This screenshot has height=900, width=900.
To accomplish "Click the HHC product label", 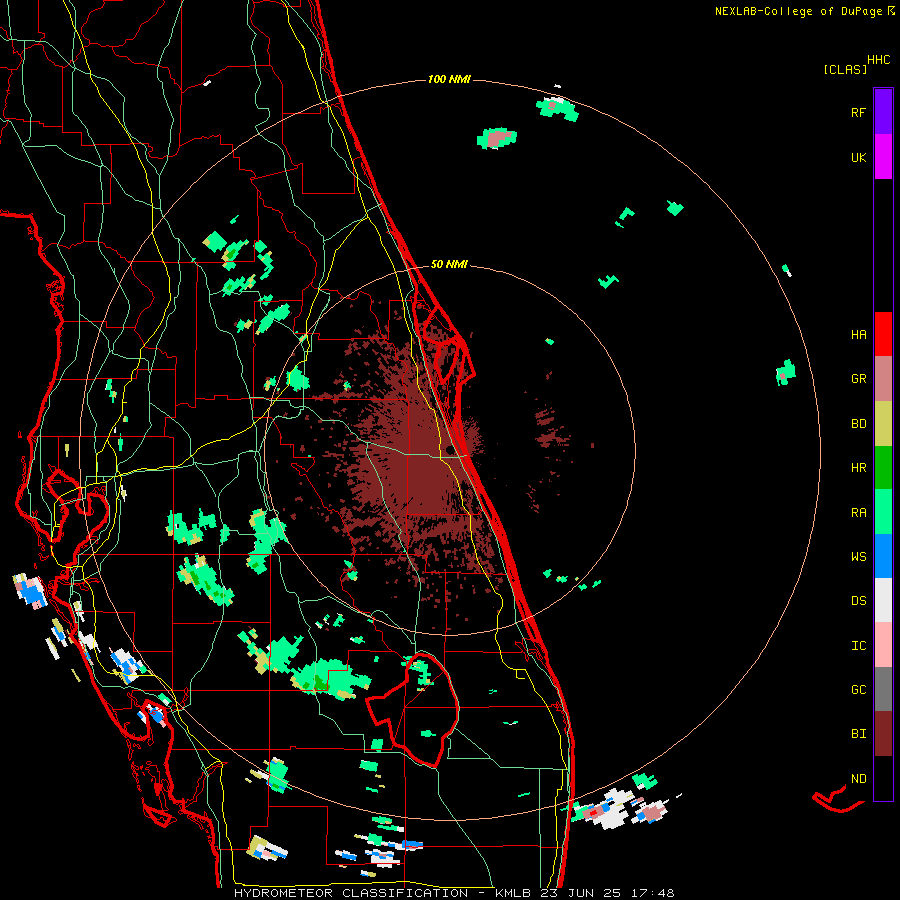I will click(878, 60).
